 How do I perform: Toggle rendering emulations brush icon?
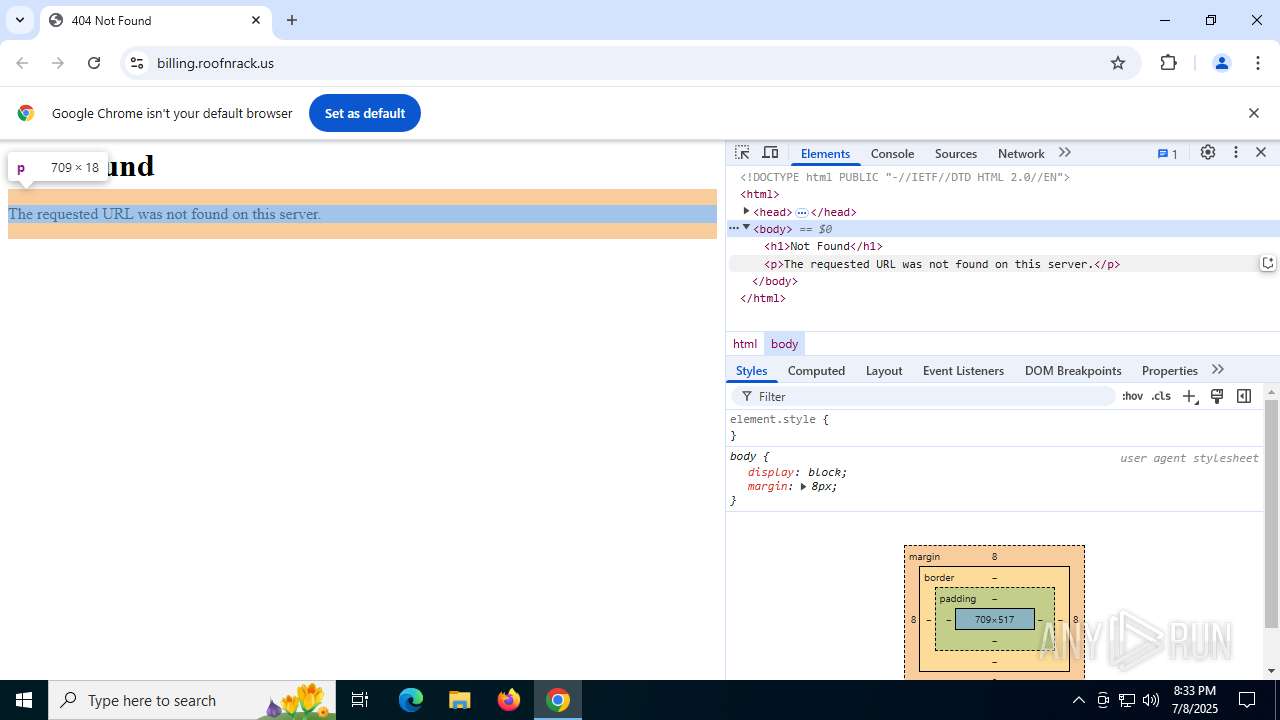click(1217, 397)
